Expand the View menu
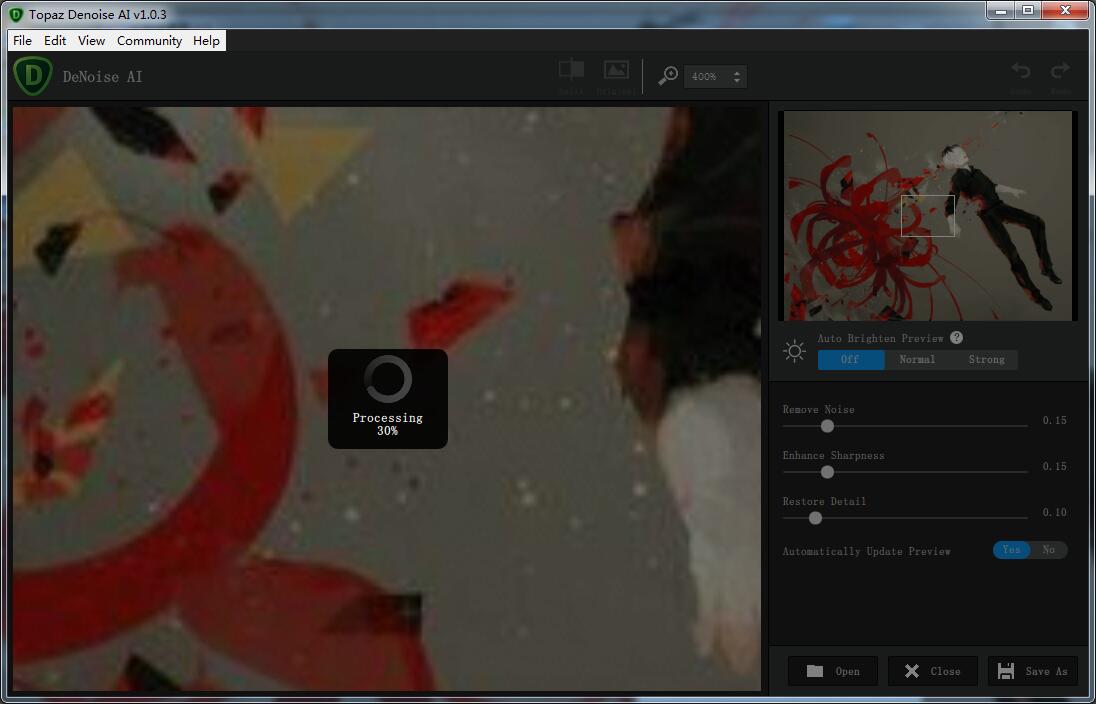The image size is (1096, 704). [91, 41]
